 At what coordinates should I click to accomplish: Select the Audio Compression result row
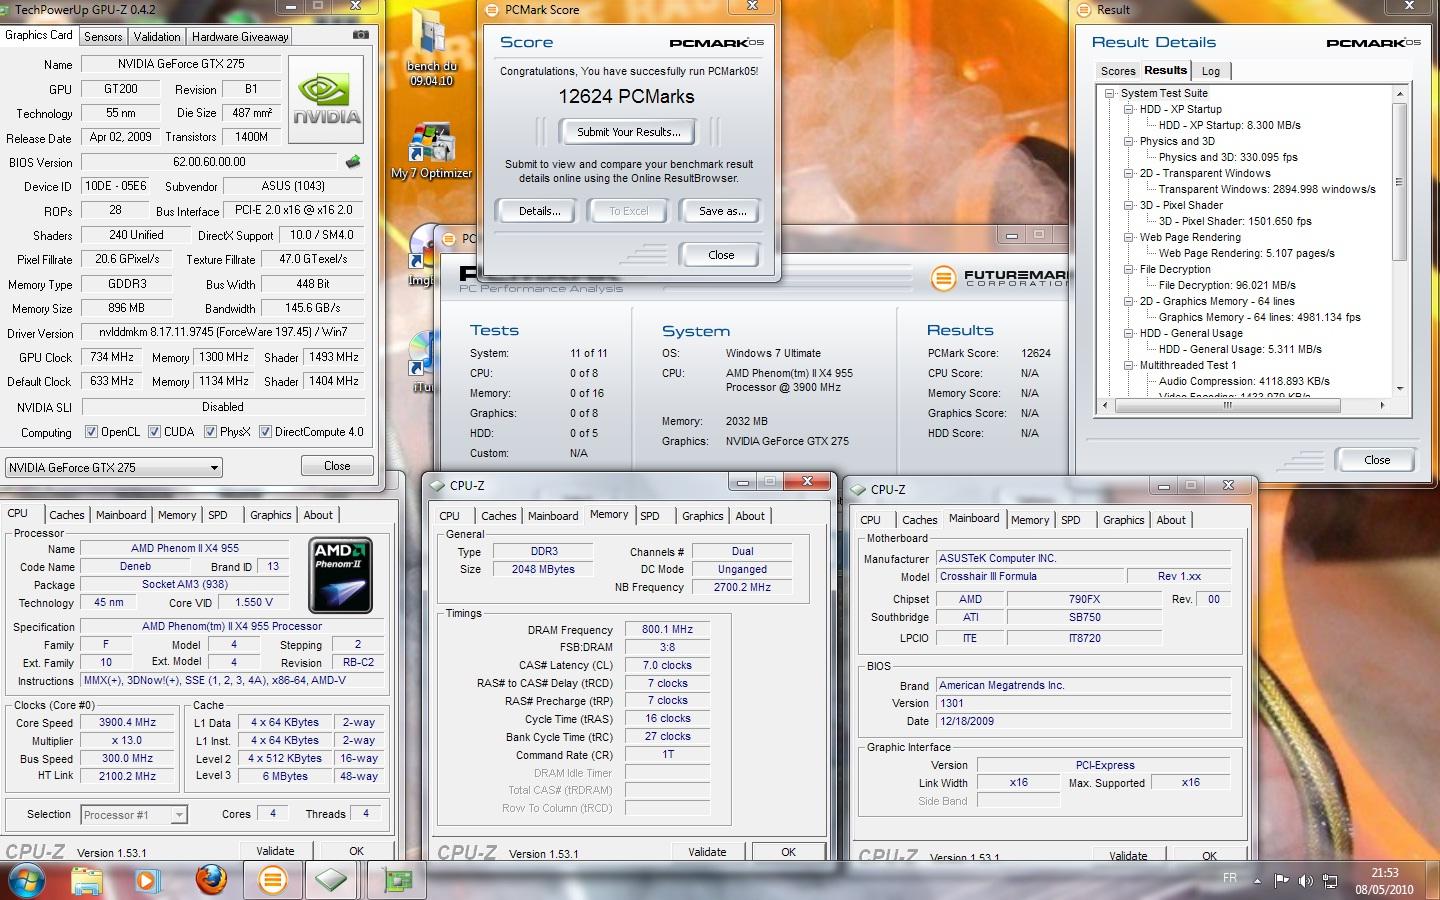(1244, 381)
